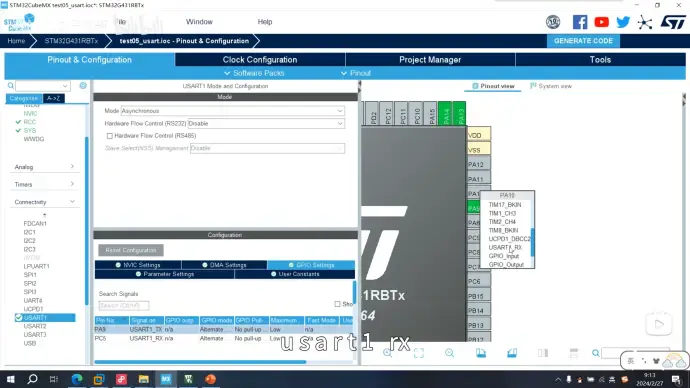Toggle the Show checkbox near Search Signals
The height and width of the screenshot is (388, 690).
pos(338,304)
